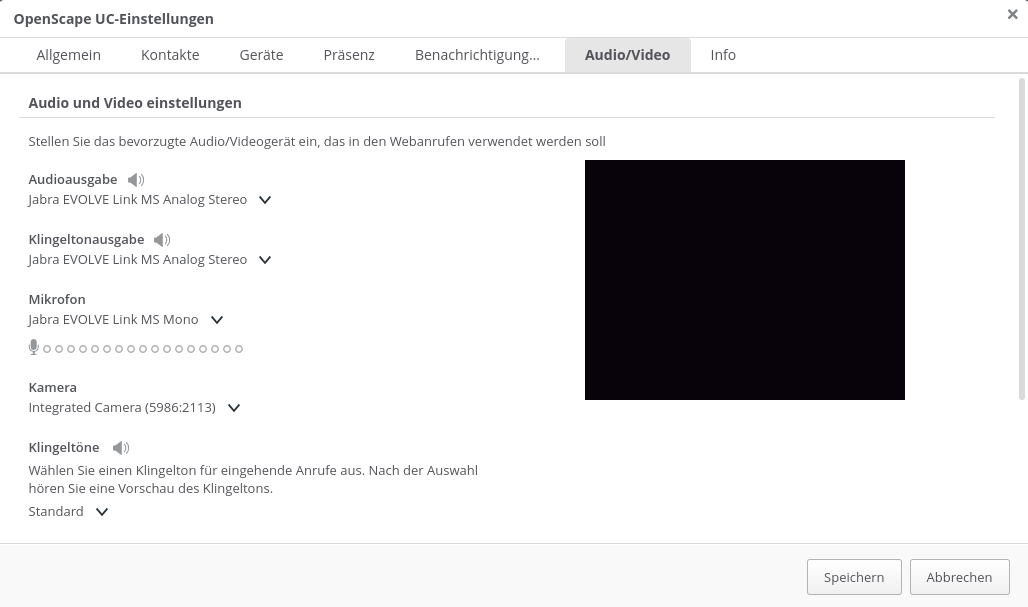Screen dimensions: 1028x607
Task: Click the Speichern button
Action: [854, 577]
